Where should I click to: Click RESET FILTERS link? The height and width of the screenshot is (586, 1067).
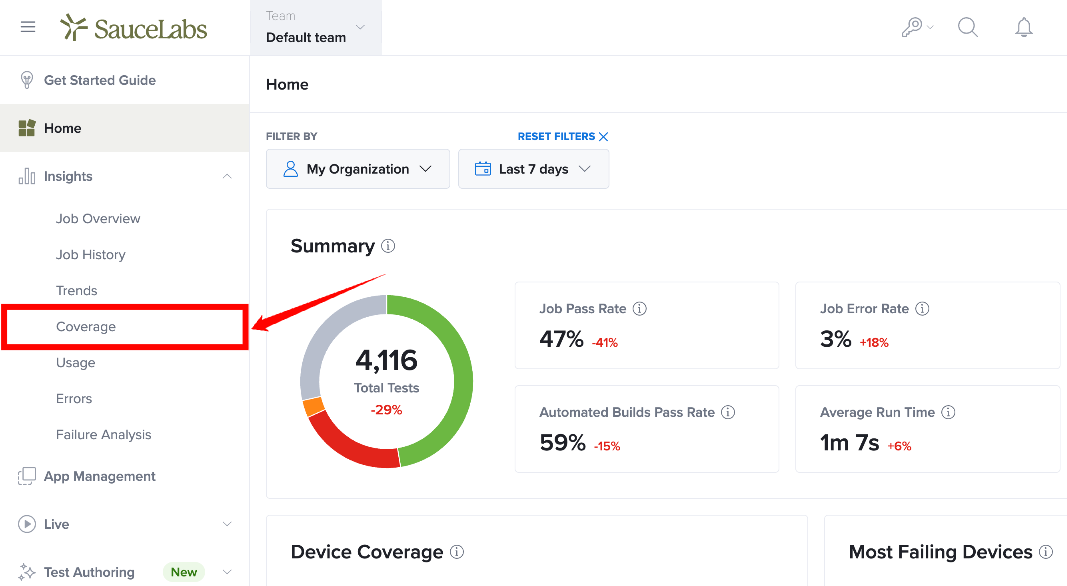(x=563, y=136)
